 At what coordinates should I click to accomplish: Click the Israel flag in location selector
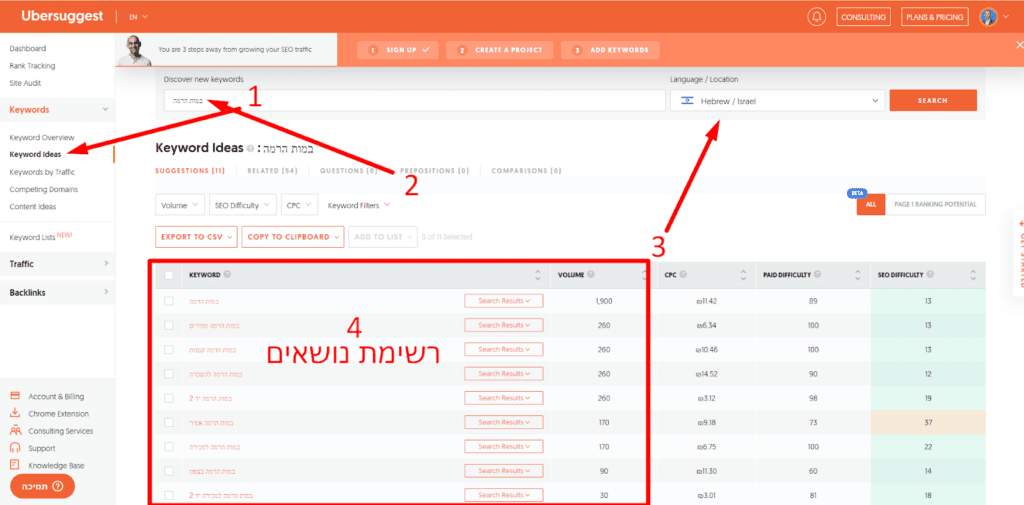686,101
